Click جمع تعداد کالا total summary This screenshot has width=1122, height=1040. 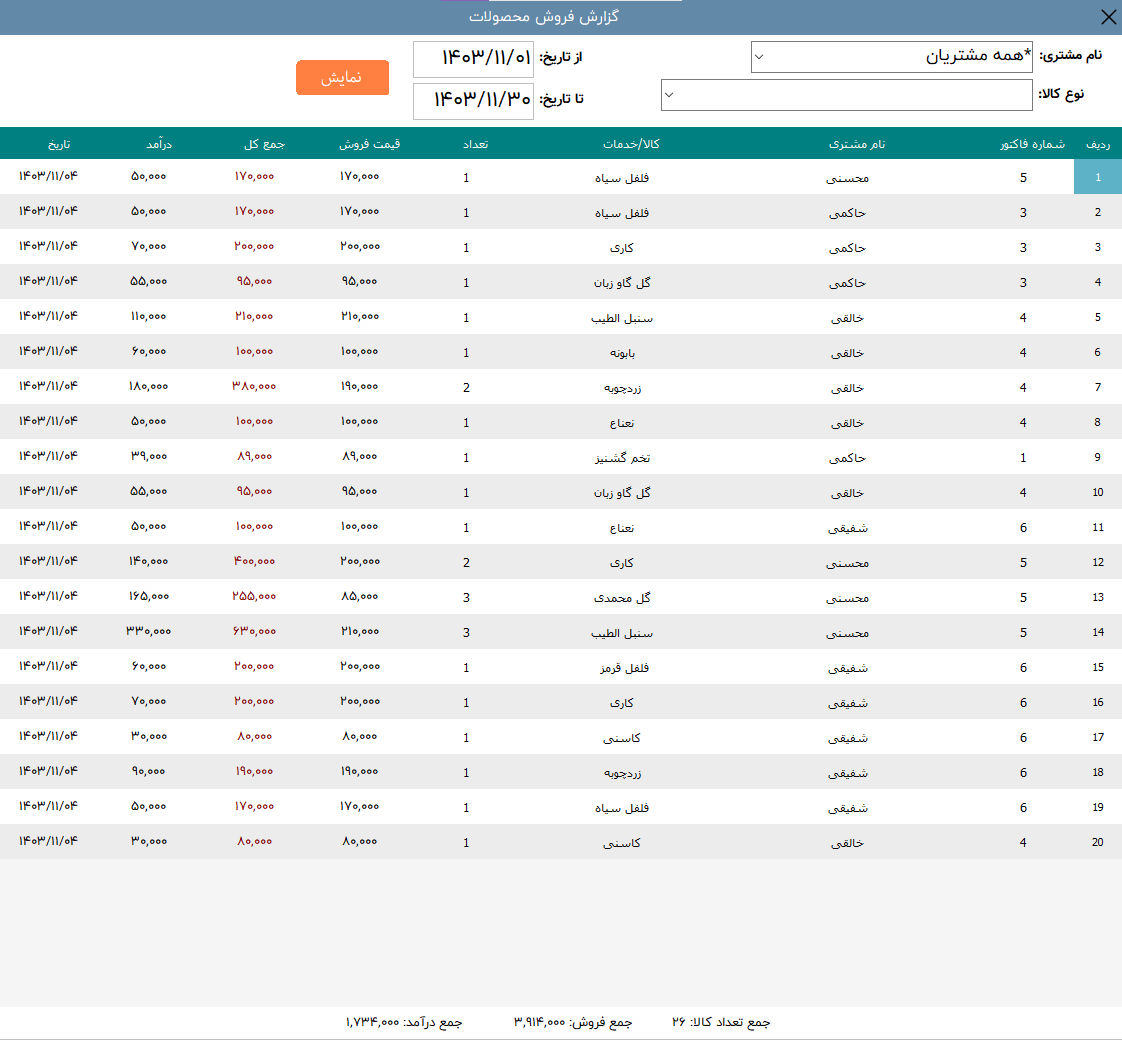tap(721, 1022)
